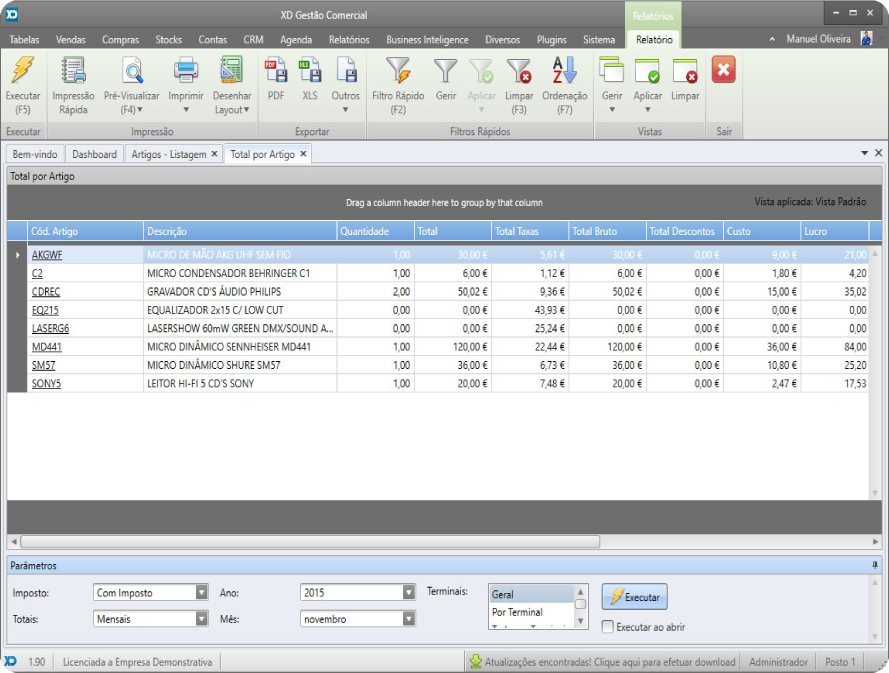Screen dimensions: 889x673
Task: Click the Executar button in Parâmetros
Action: point(634,597)
